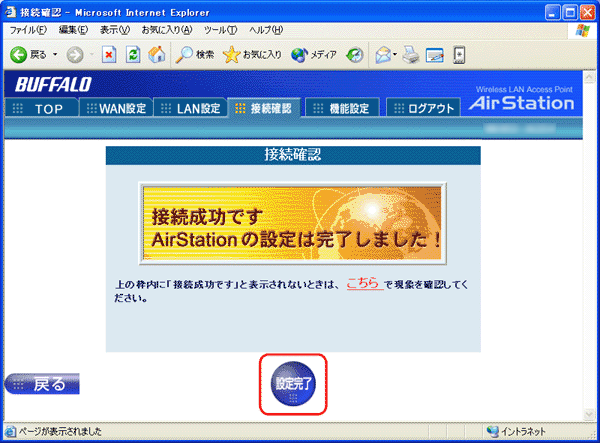Image resolution: width=600 pixels, height=443 pixels.
Task: Open the Search (検索) toolbar button
Action: tap(194, 55)
